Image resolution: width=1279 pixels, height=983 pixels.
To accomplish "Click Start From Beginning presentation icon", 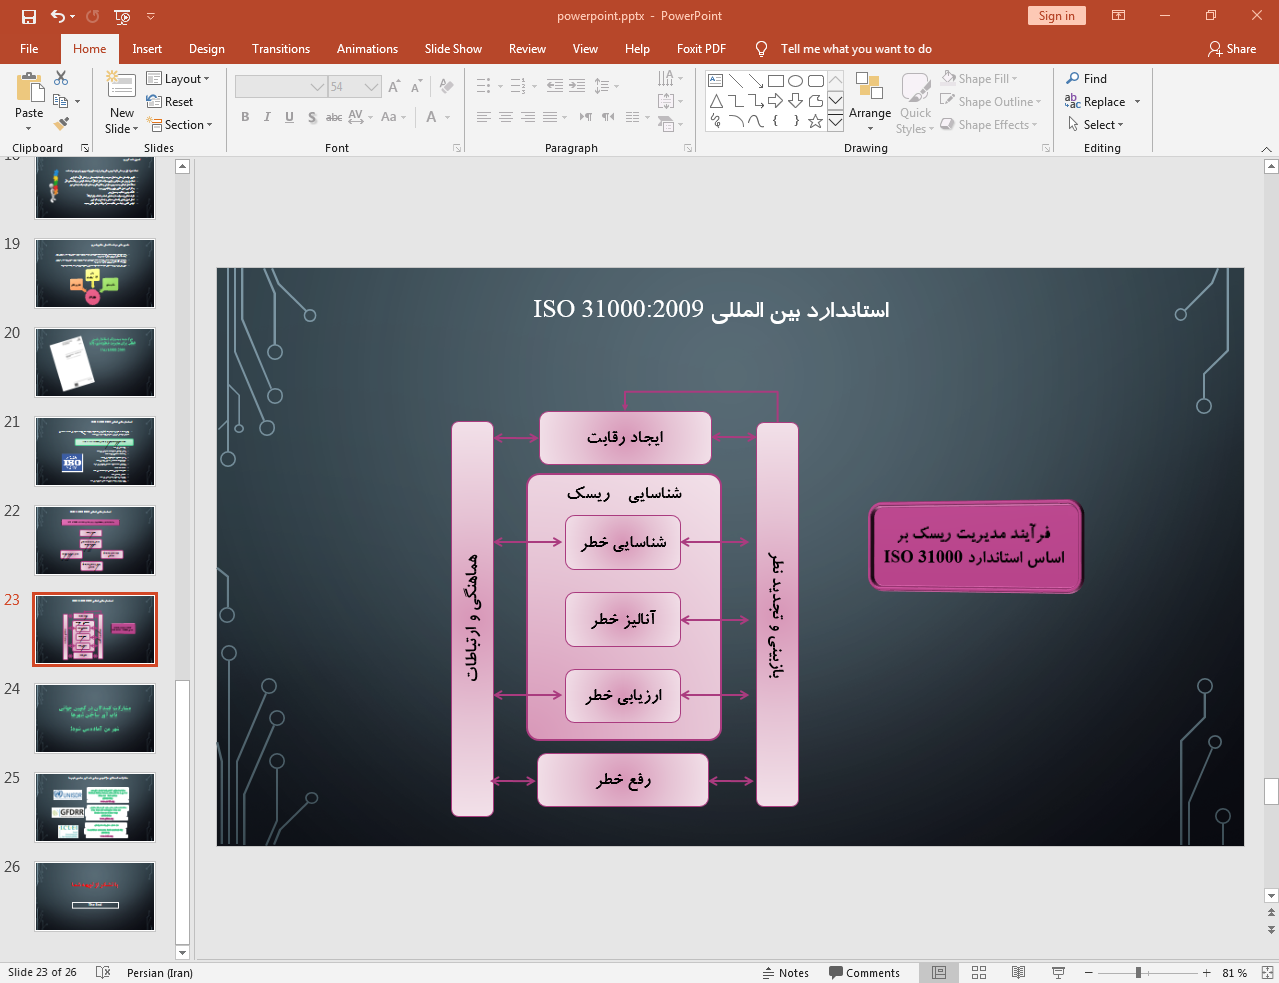I will (122, 16).
